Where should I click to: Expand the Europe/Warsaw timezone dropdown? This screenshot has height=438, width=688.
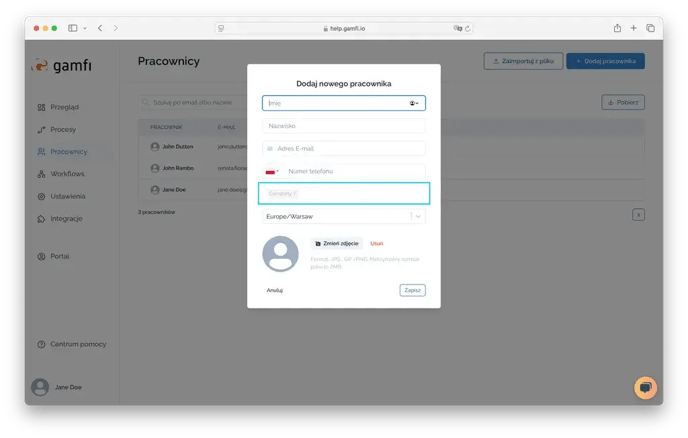point(418,216)
